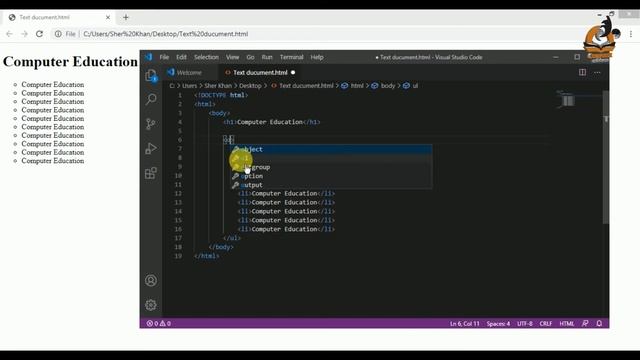Click the editor vertical scrollbar
The height and width of the screenshot is (360, 640).
point(606,157)
